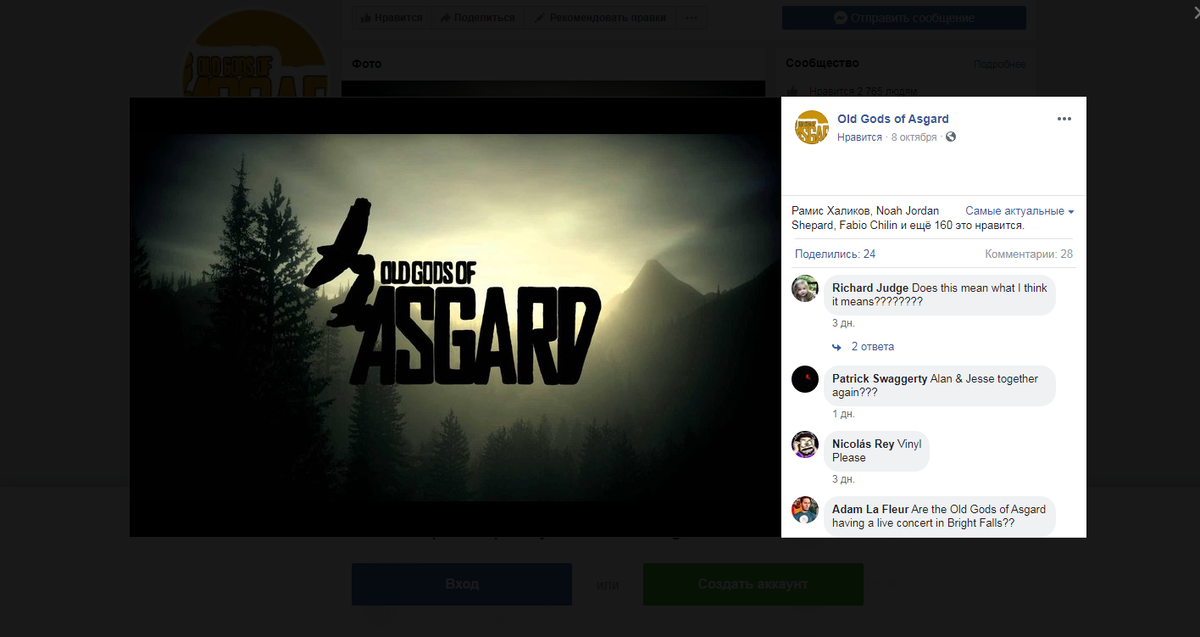Open the Old Gods of Asgard page link
This screenshot has width=1200, height=637.
893,119
